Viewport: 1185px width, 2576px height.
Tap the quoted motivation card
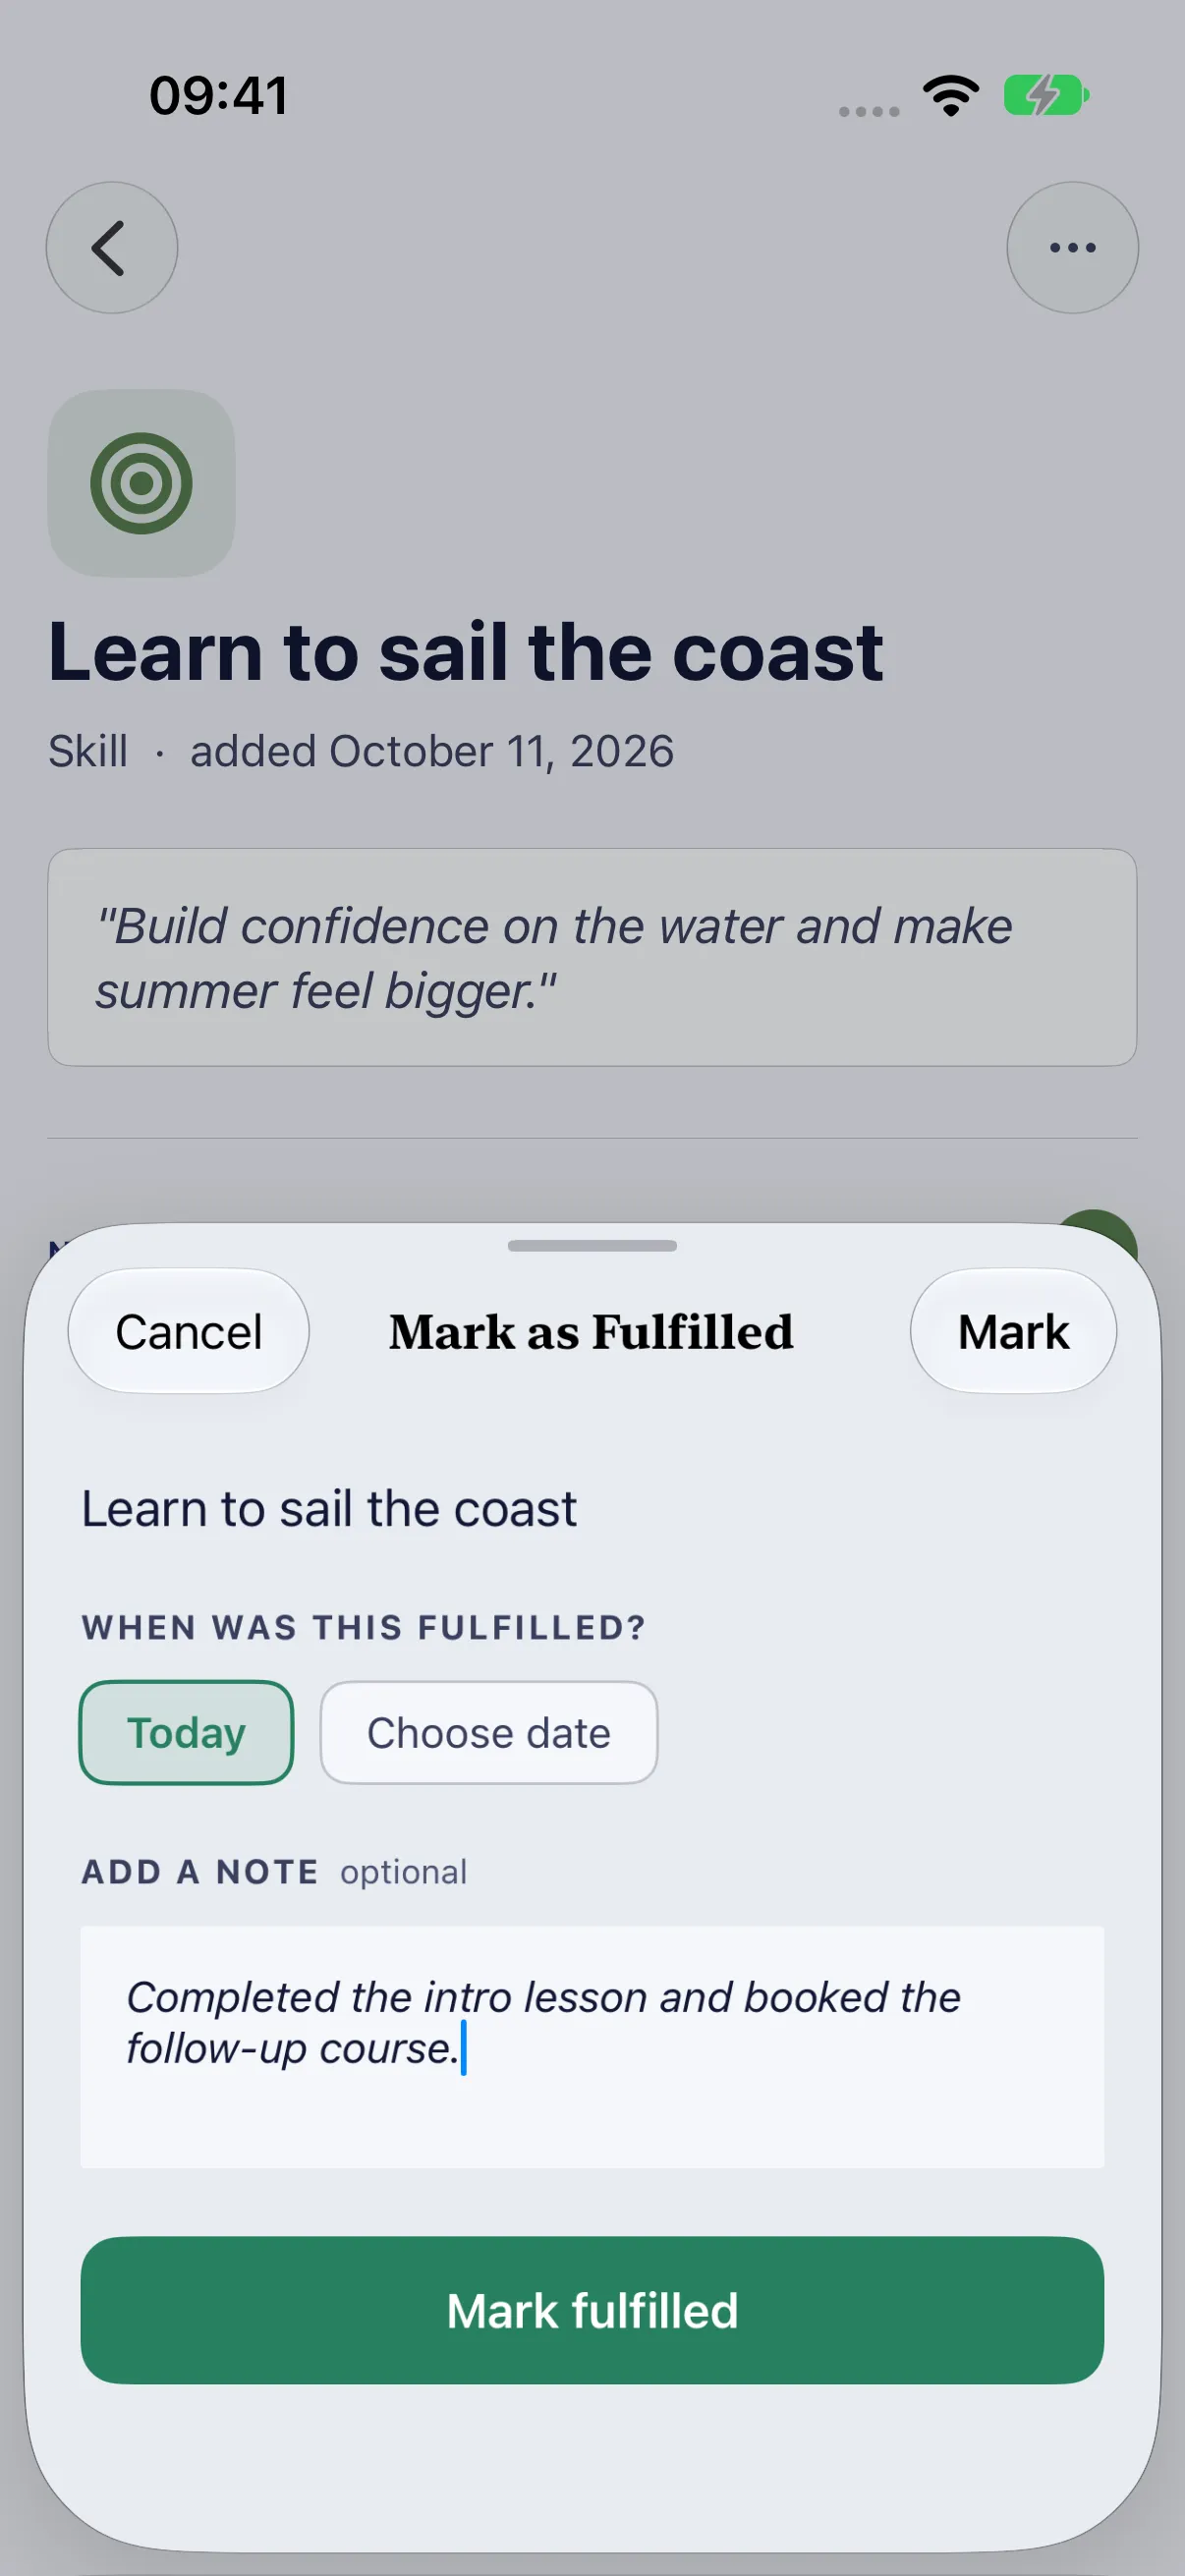[592, 957]
